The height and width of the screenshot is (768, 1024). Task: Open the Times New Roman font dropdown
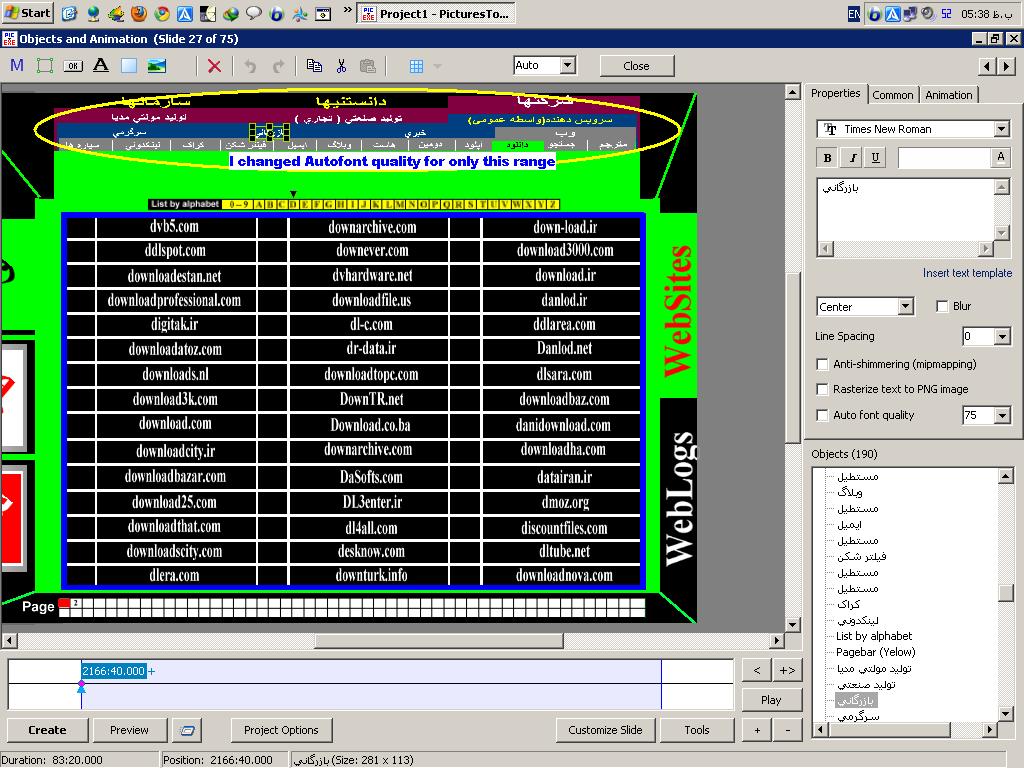pyautogui.click(x=1002, y=129)
